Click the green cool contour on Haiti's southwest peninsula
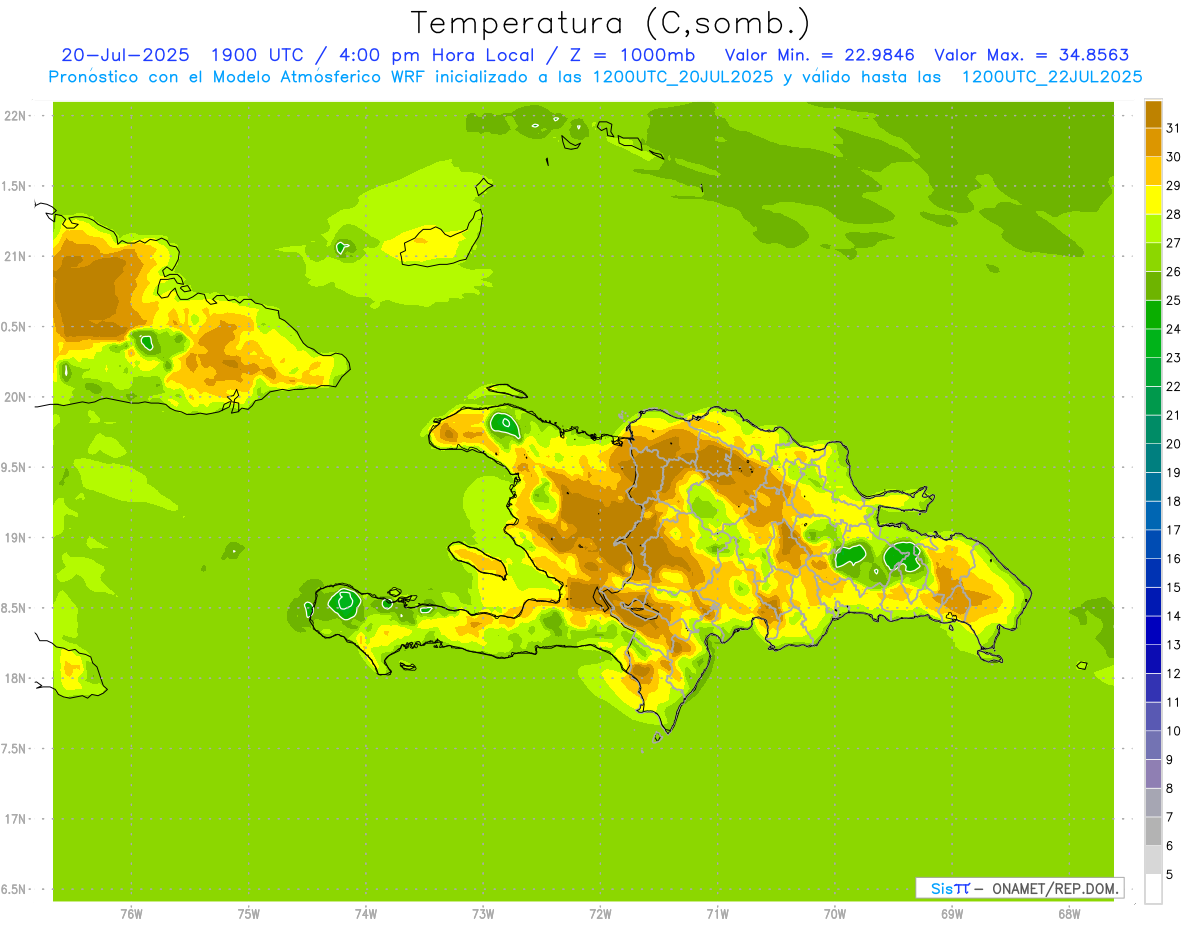The image size is (1200, 927). pos(345,602)
